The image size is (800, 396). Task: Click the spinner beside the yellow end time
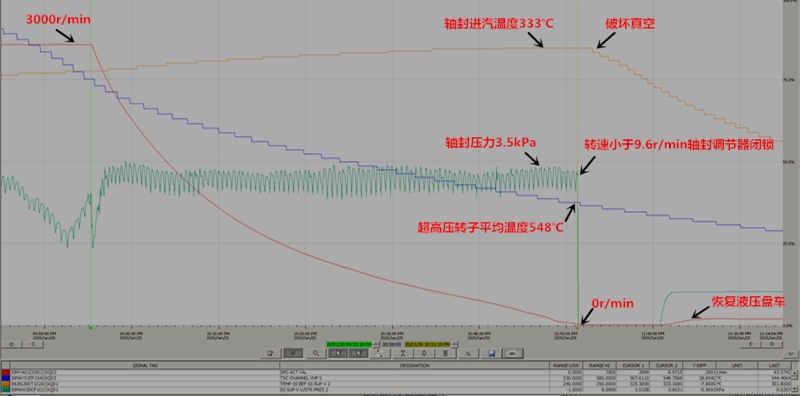454,344
